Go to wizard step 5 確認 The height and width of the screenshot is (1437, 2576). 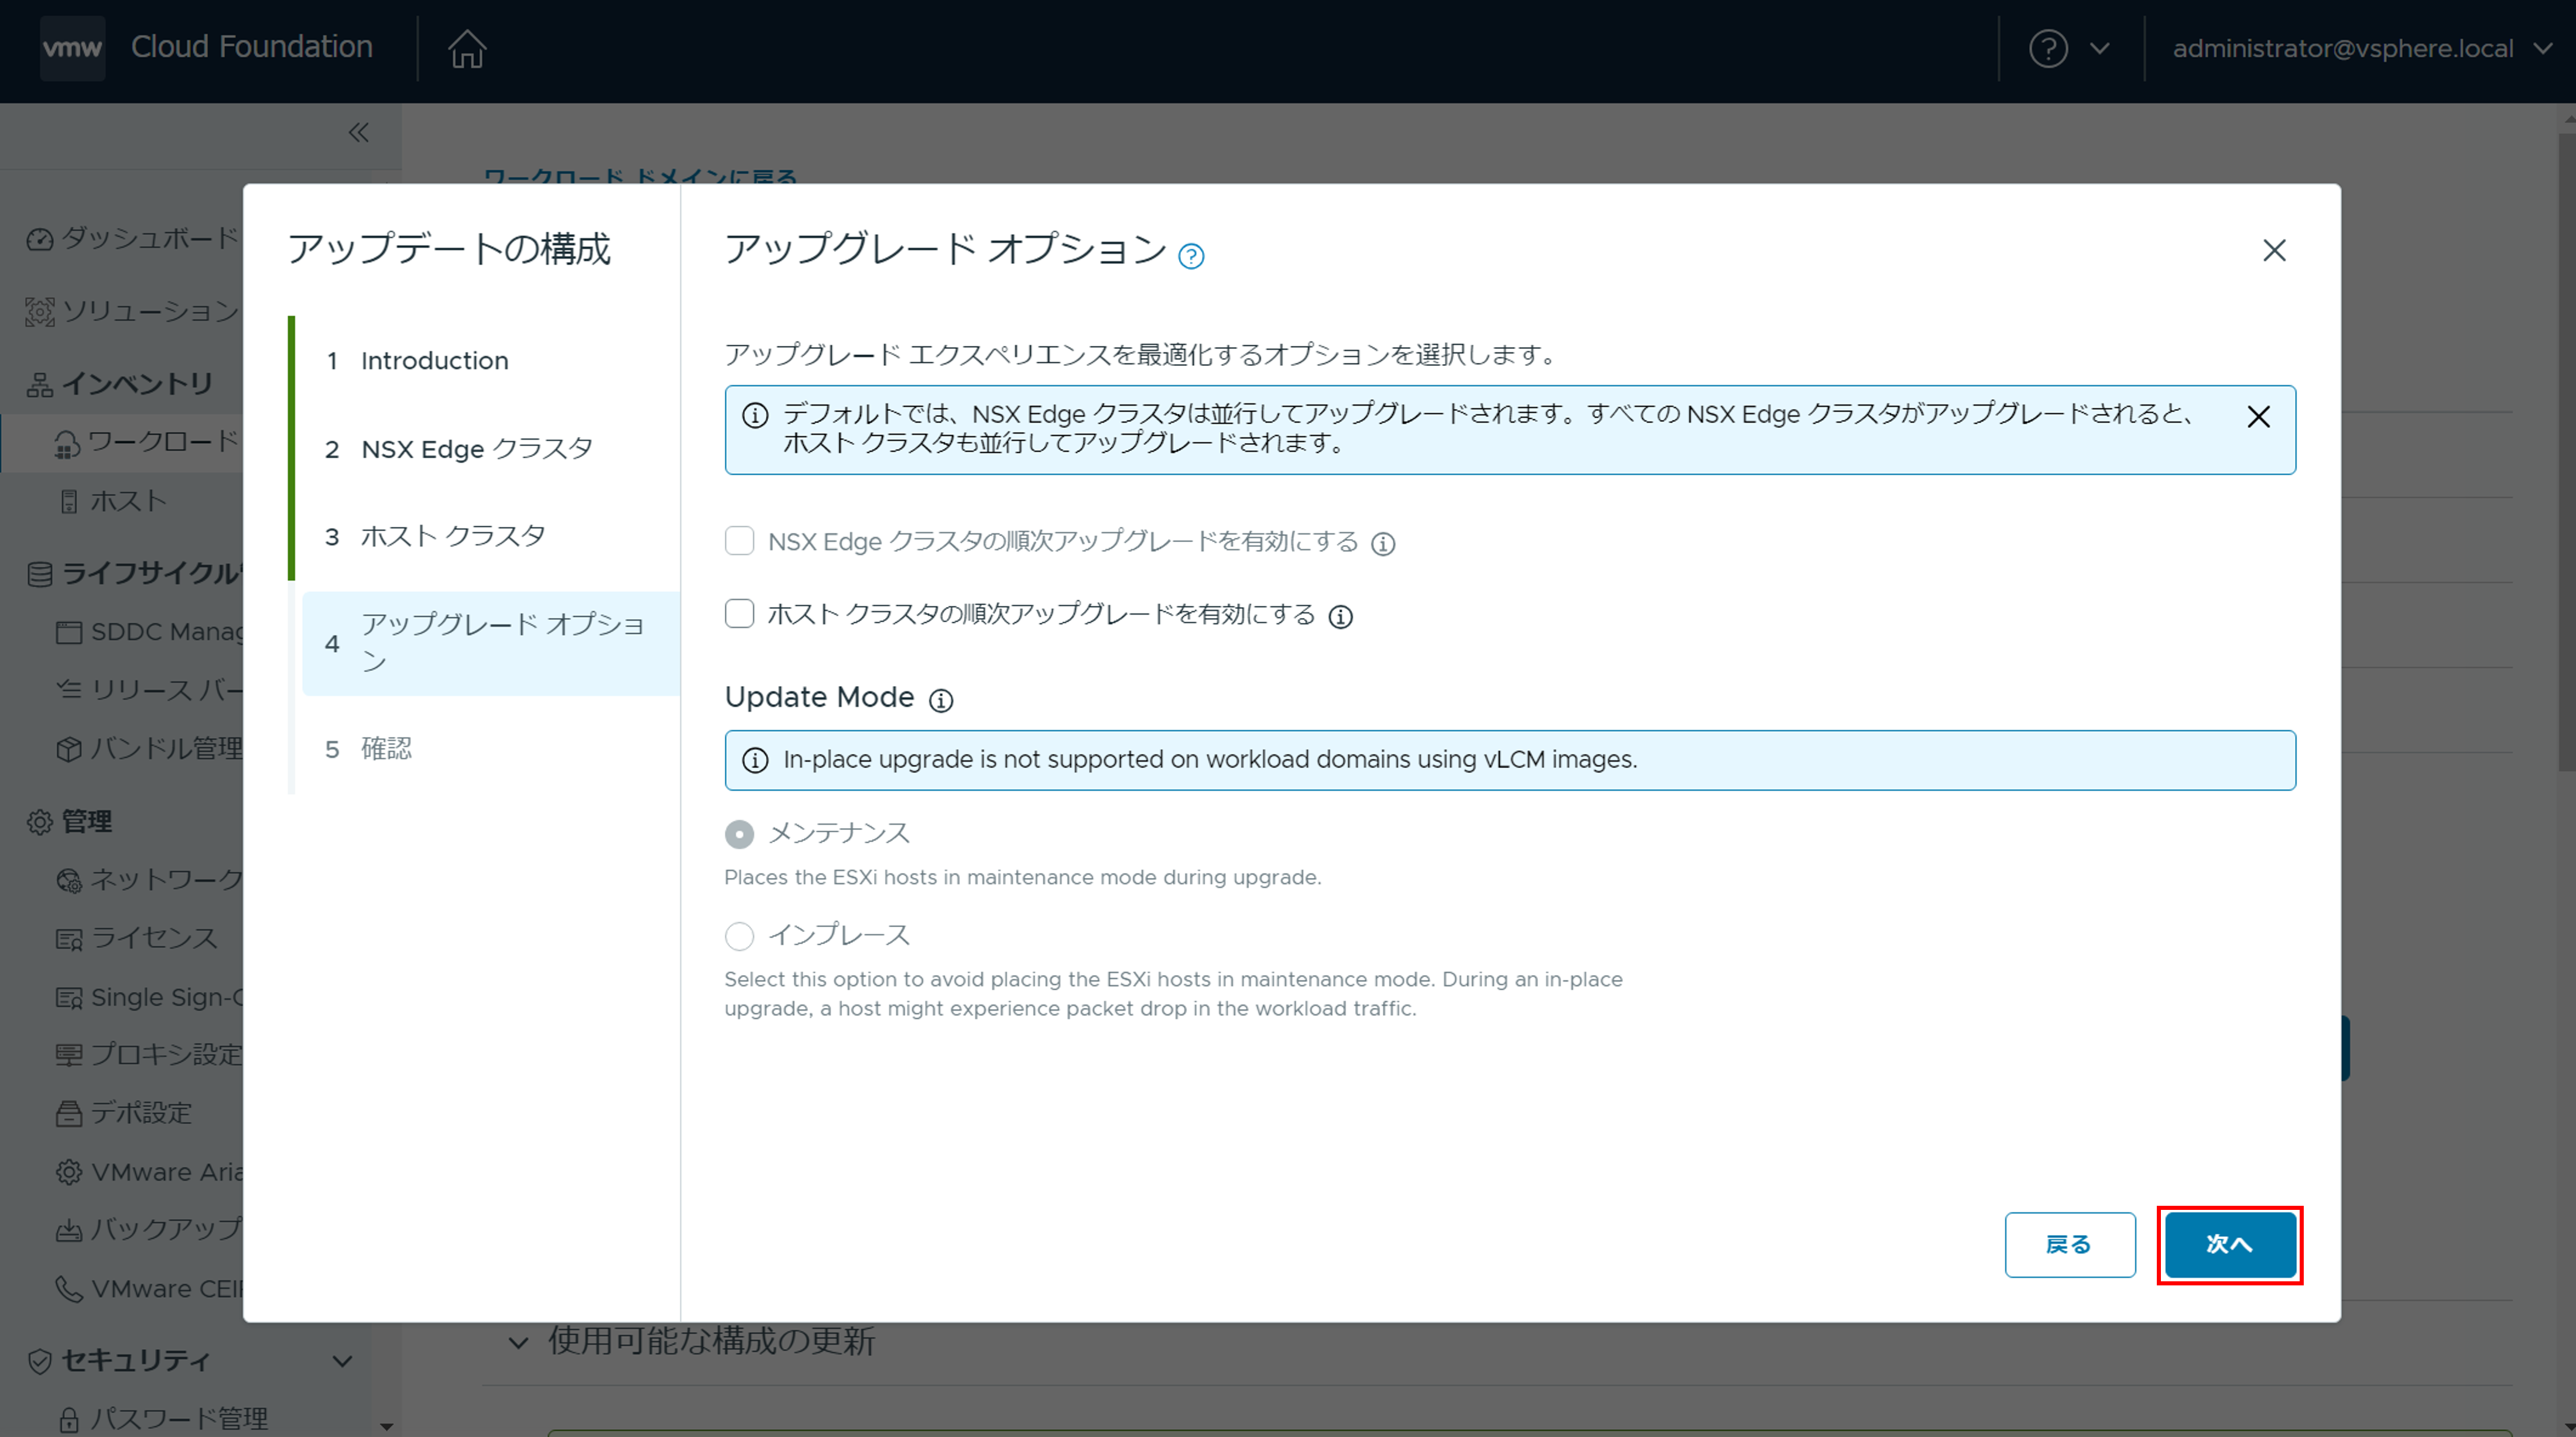coord(490,749)
